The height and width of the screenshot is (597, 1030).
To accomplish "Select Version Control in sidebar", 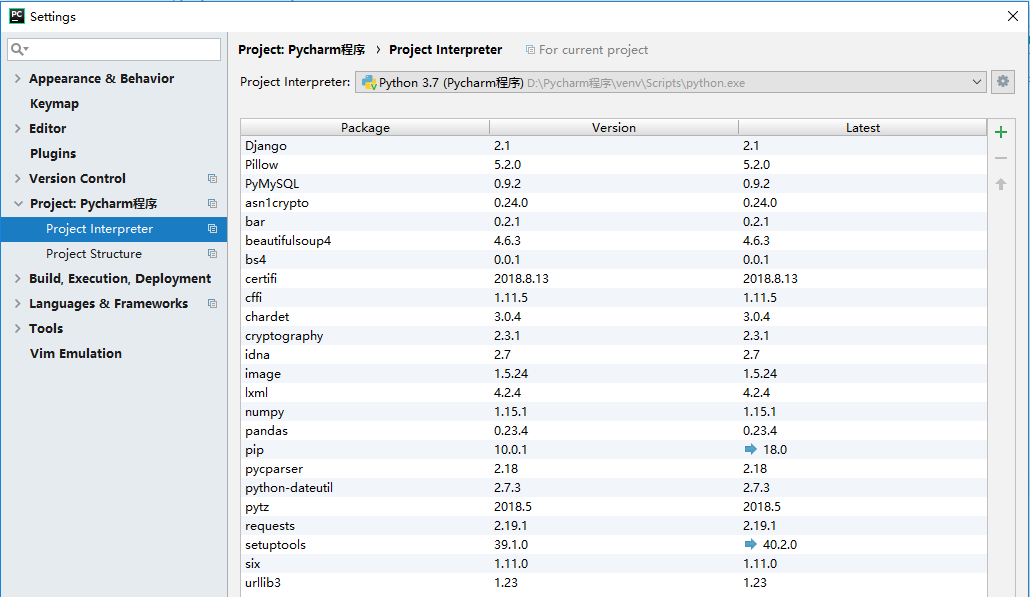I will pyautogui.click(x=78, y=179).
